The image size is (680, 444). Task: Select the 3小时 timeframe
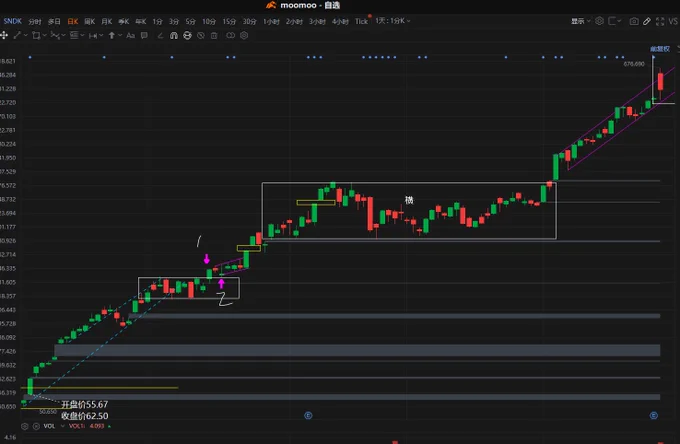(x=317, y=22)
